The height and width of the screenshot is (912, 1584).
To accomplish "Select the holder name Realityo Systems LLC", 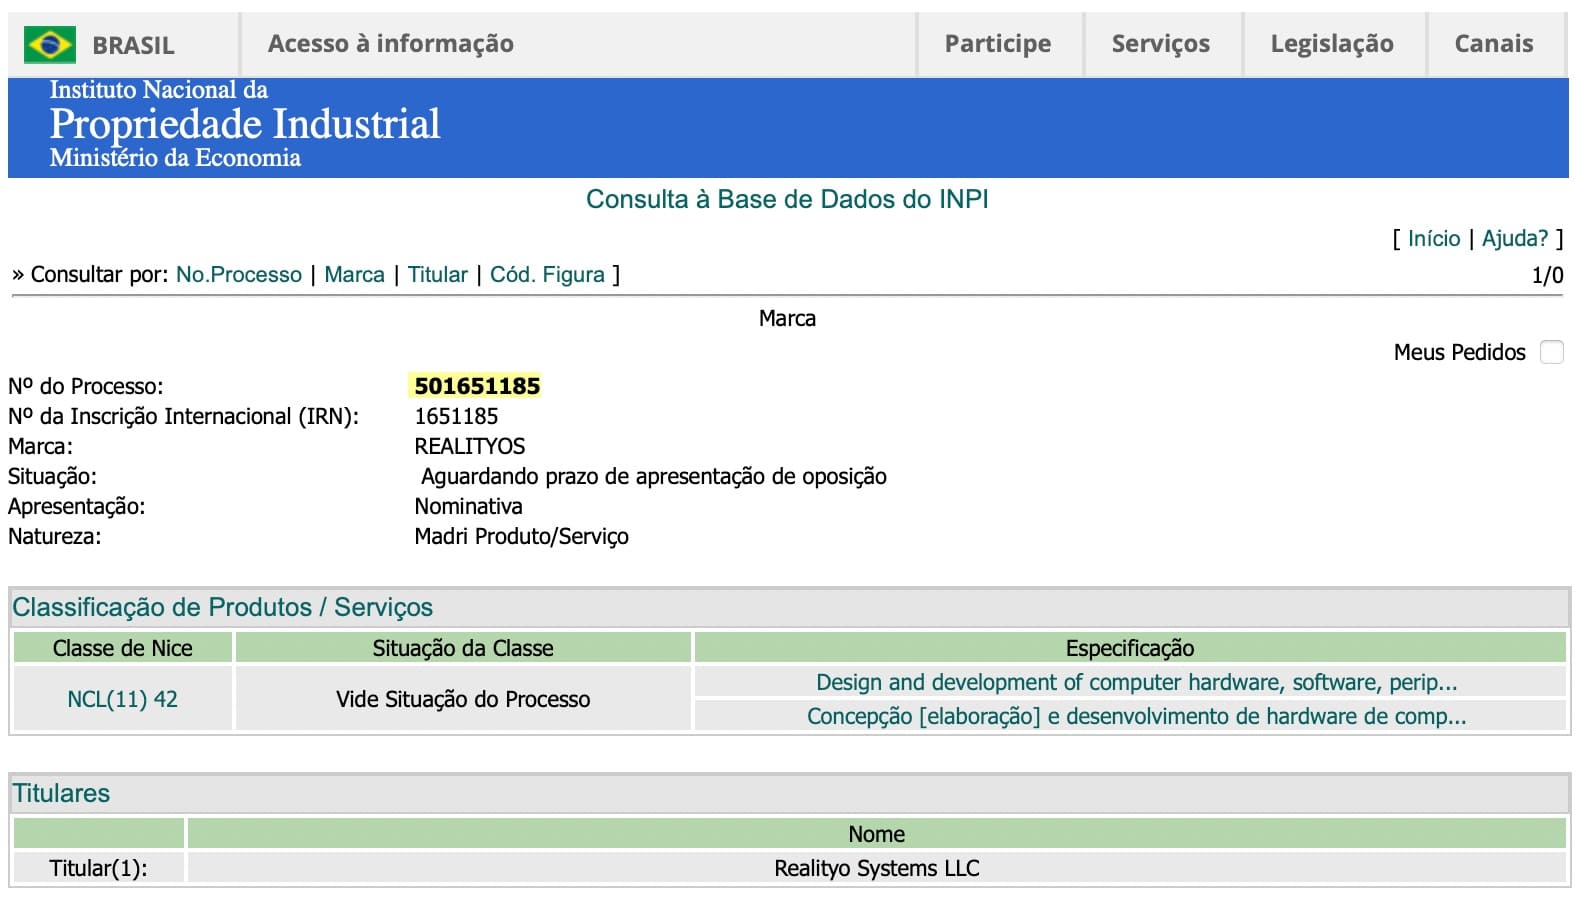I will (877, 868).
